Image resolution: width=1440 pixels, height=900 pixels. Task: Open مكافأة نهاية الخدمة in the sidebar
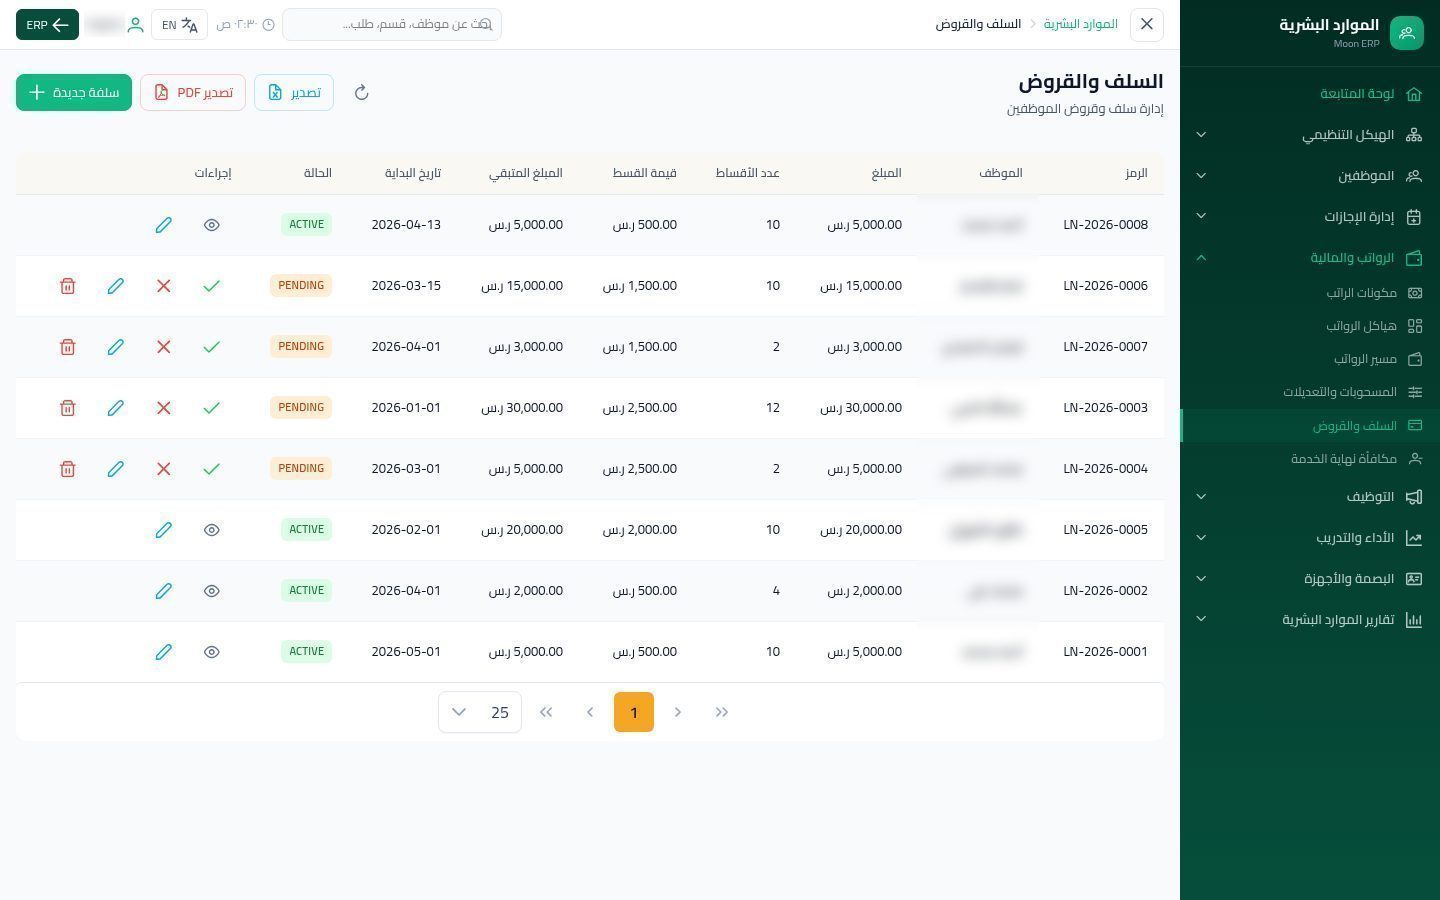click(x=1310, y=459)
